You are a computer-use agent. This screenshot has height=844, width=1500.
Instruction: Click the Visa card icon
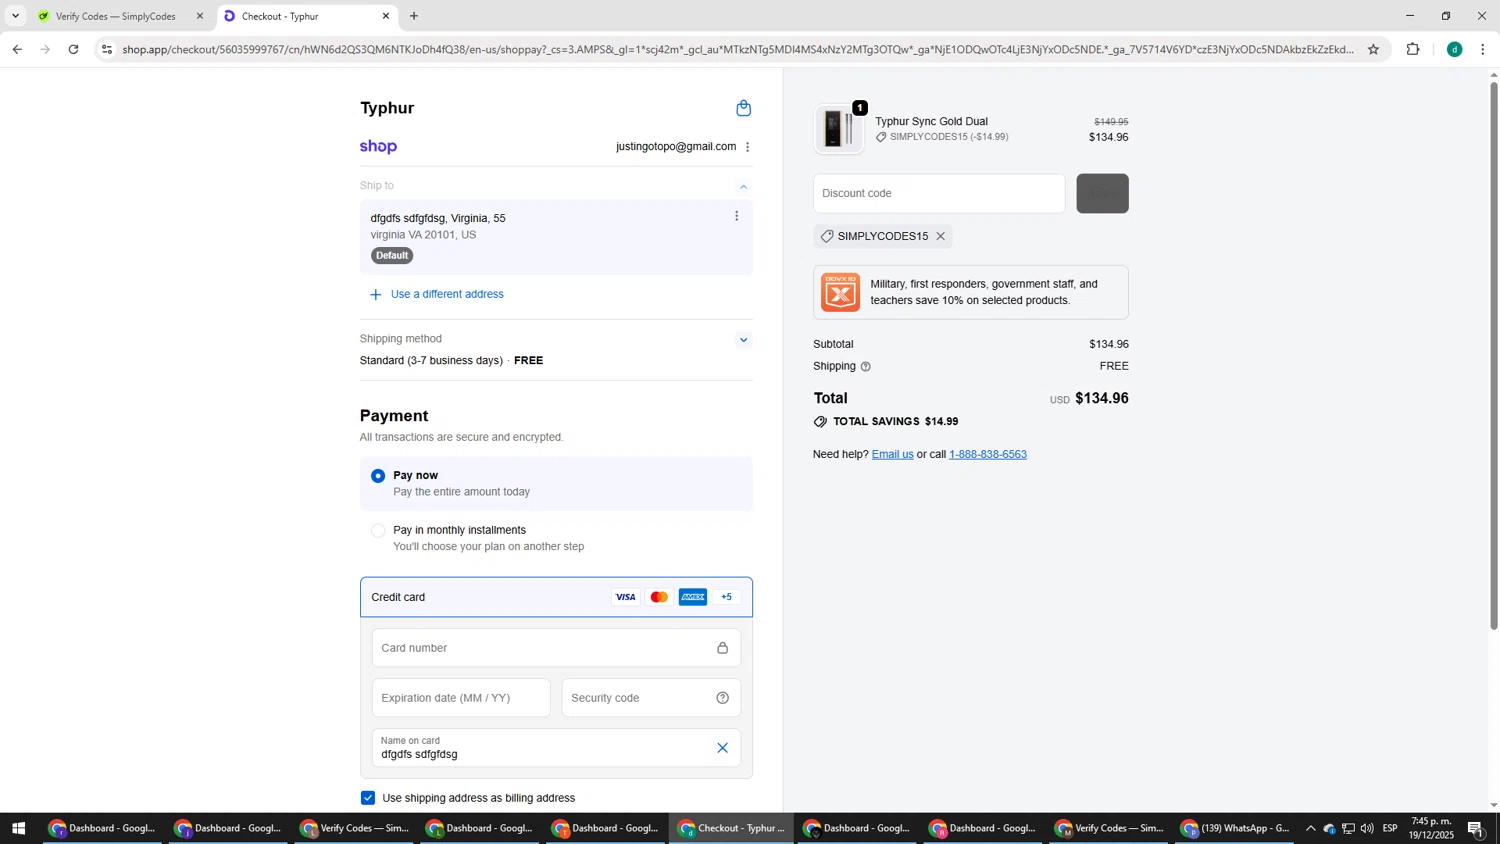click(625, 597)
